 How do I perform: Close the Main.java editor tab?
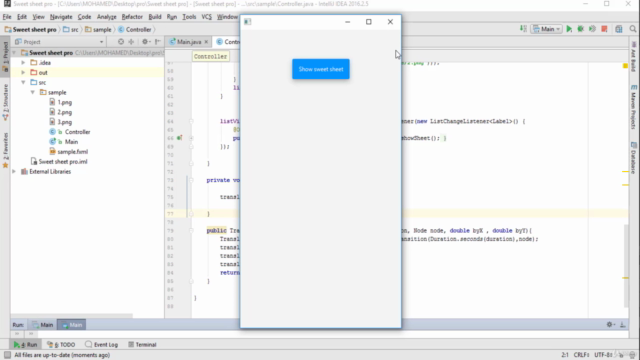point(206,42)
